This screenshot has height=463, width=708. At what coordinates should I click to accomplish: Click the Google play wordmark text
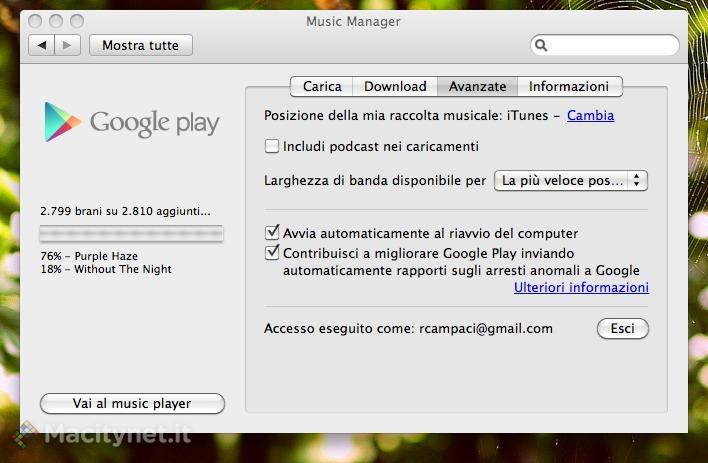pos(155,123)
